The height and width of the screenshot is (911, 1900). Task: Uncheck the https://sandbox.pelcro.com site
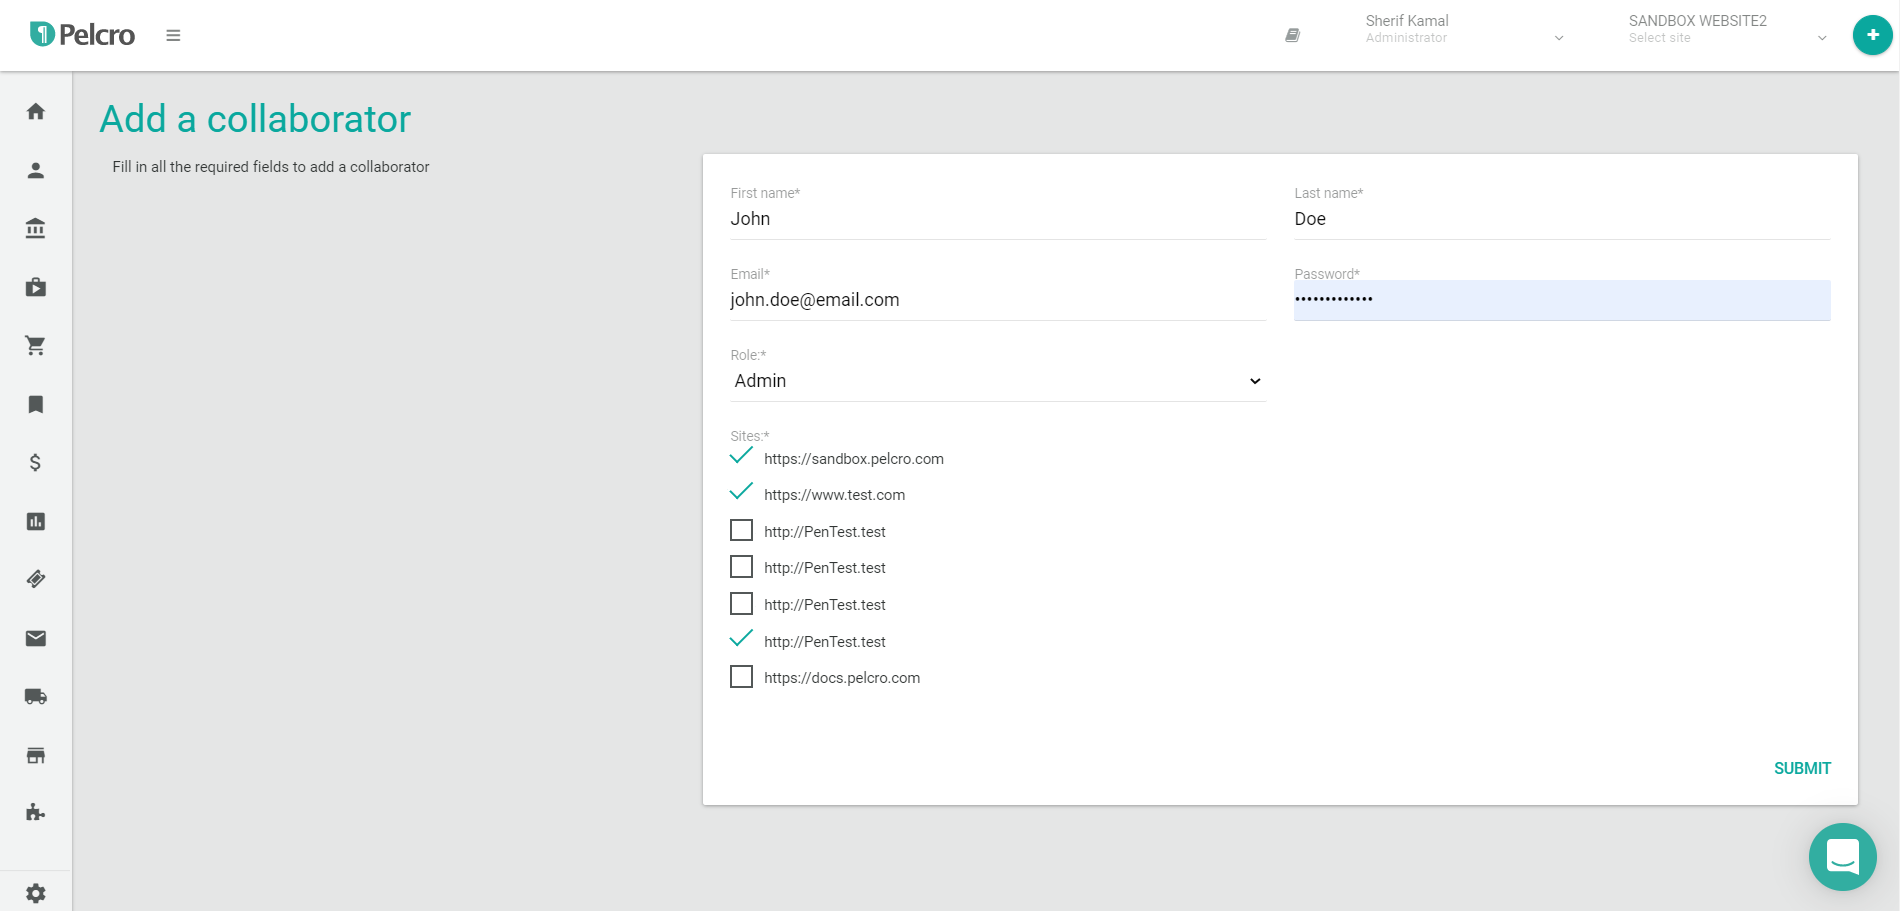click(x=741, y=457)
